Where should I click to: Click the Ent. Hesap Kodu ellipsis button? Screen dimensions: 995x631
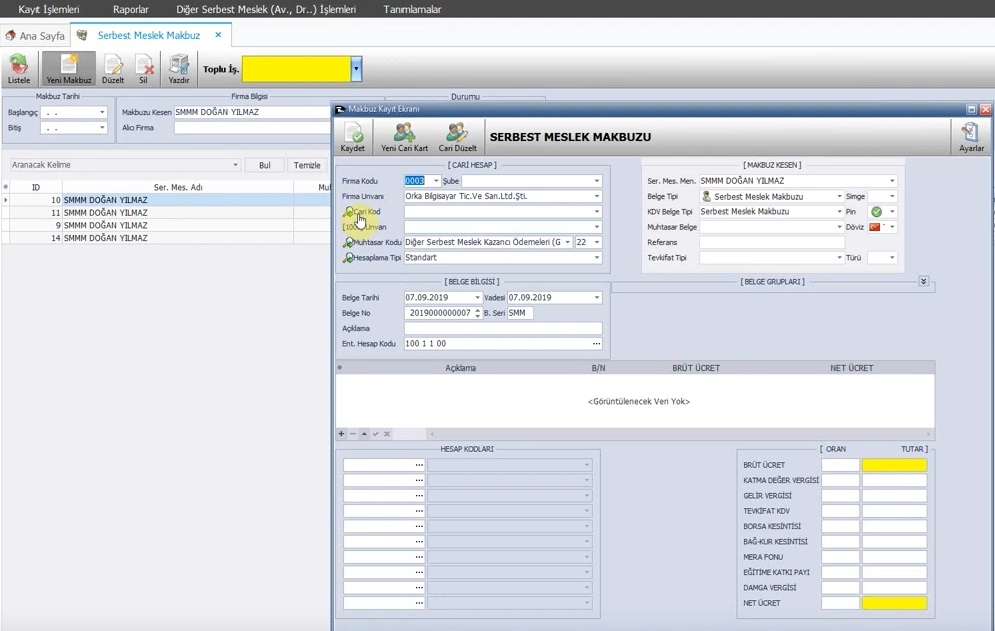596,344
